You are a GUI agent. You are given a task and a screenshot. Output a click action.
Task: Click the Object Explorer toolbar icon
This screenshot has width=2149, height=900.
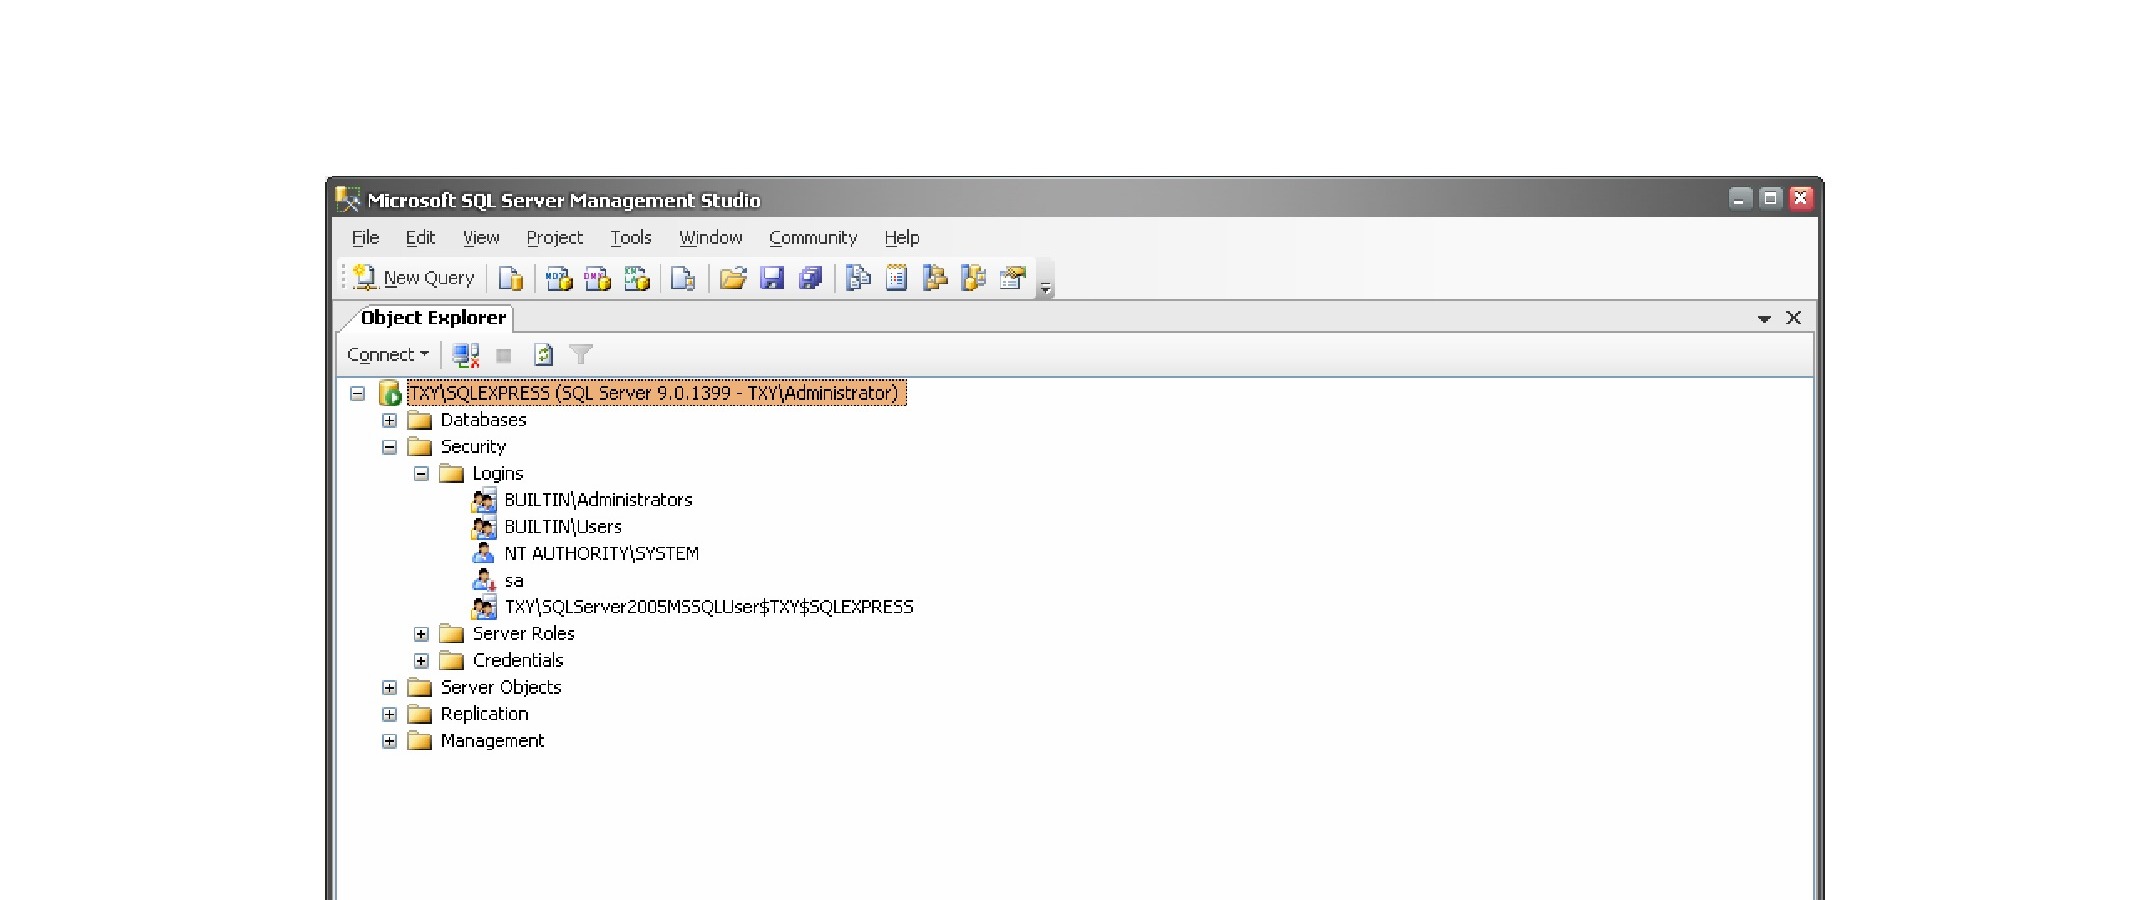(935, 278)
